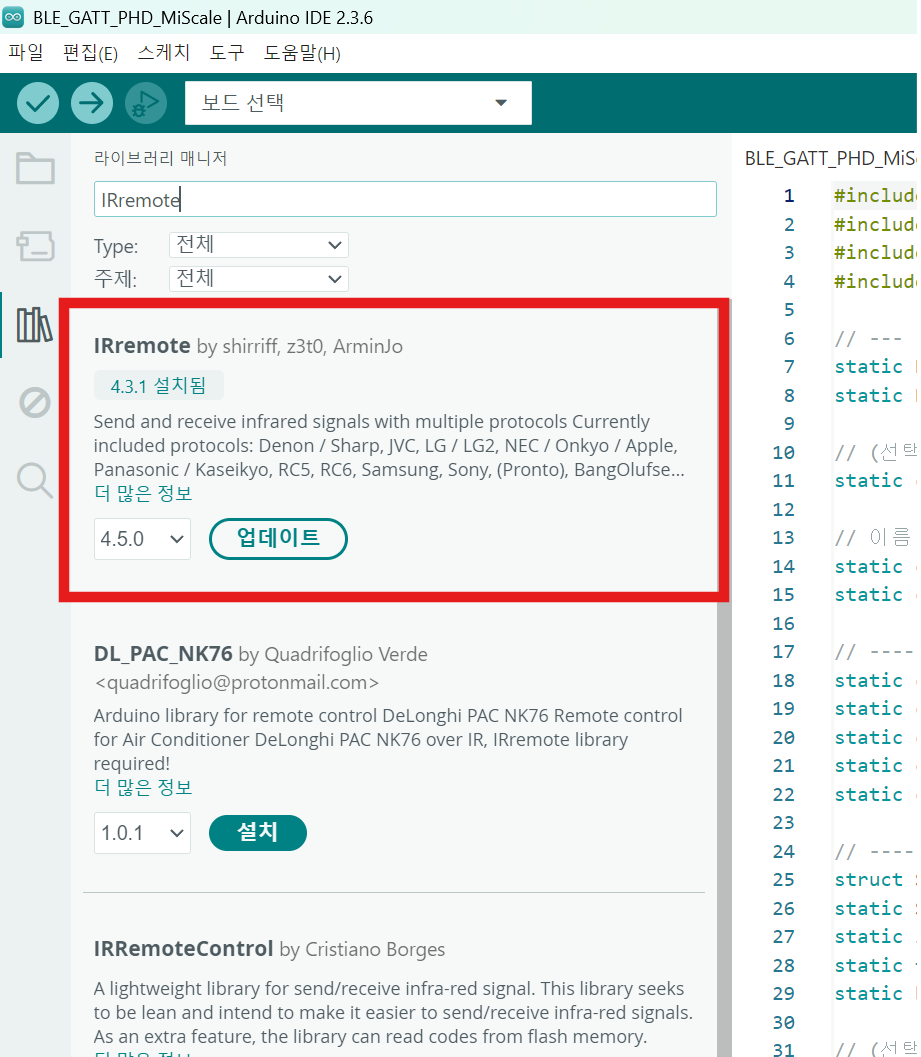The width and height of the screenshot is (921, 1057).
Task: Click the IRremote library title
Action: 142,346
